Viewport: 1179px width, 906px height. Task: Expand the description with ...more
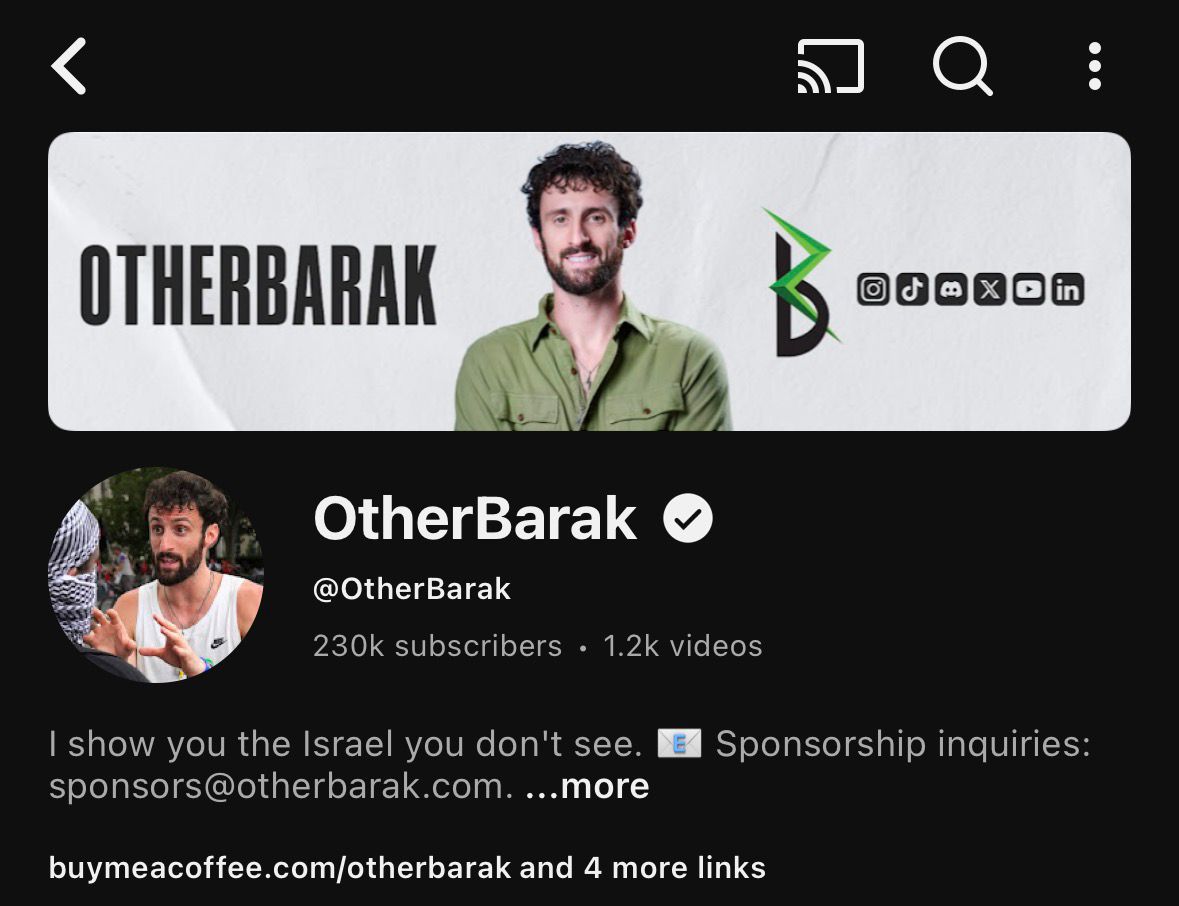[587, 786]
